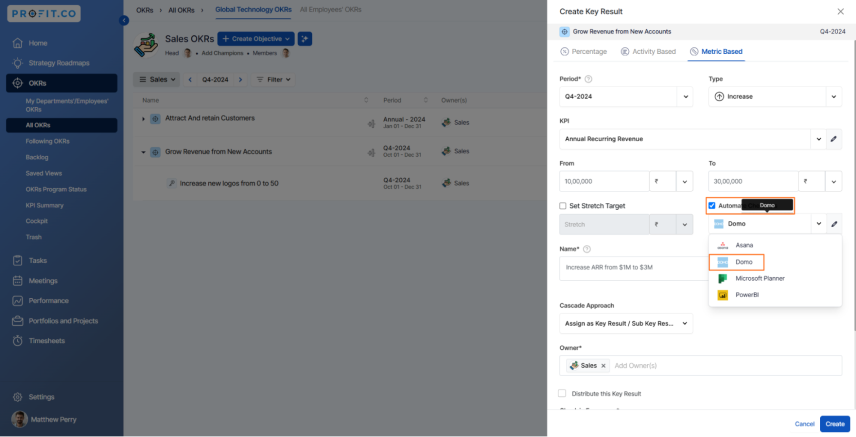Click the Name text field
Viewport: 856px width, 437px height.
[x=633, y=268]
